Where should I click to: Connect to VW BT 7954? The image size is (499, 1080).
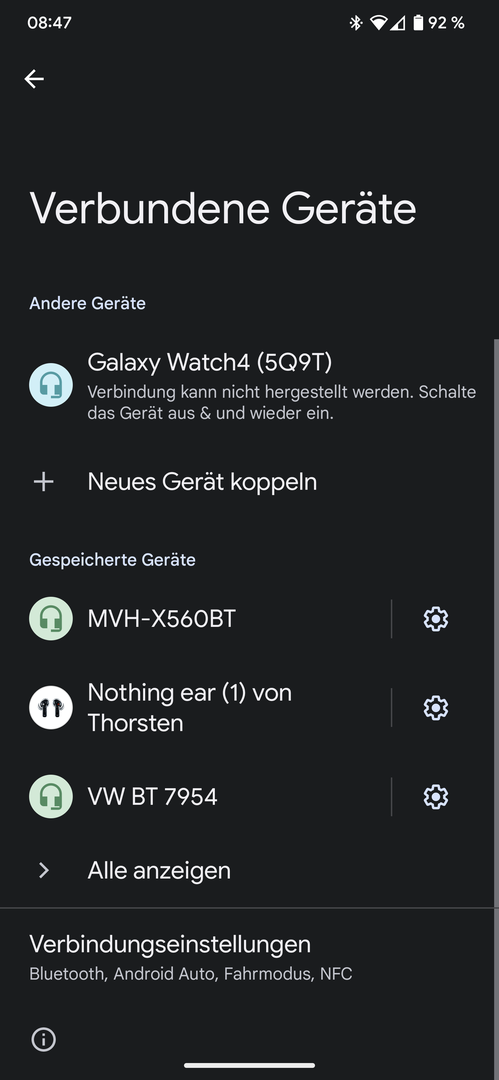[196, 797]
